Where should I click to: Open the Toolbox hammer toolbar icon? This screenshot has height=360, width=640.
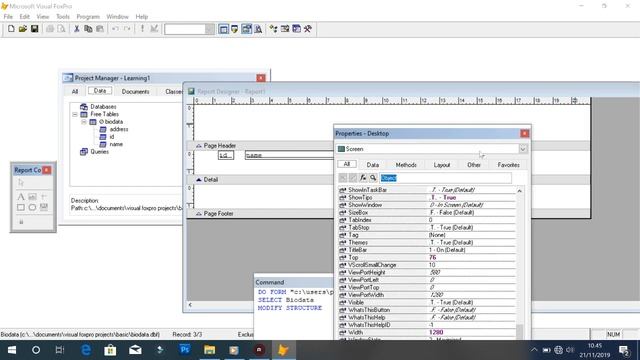point(308,29)
